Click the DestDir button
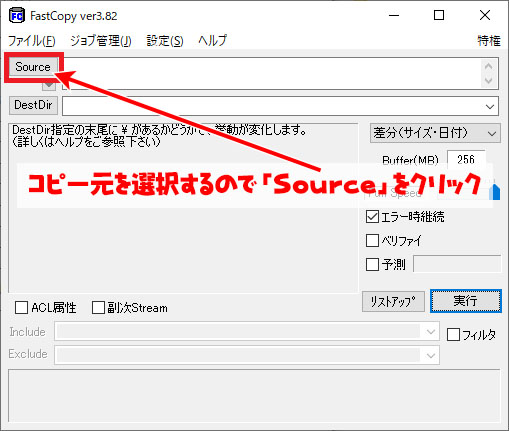The height and width of the screenshot is (431, 509). pos(33,105)
